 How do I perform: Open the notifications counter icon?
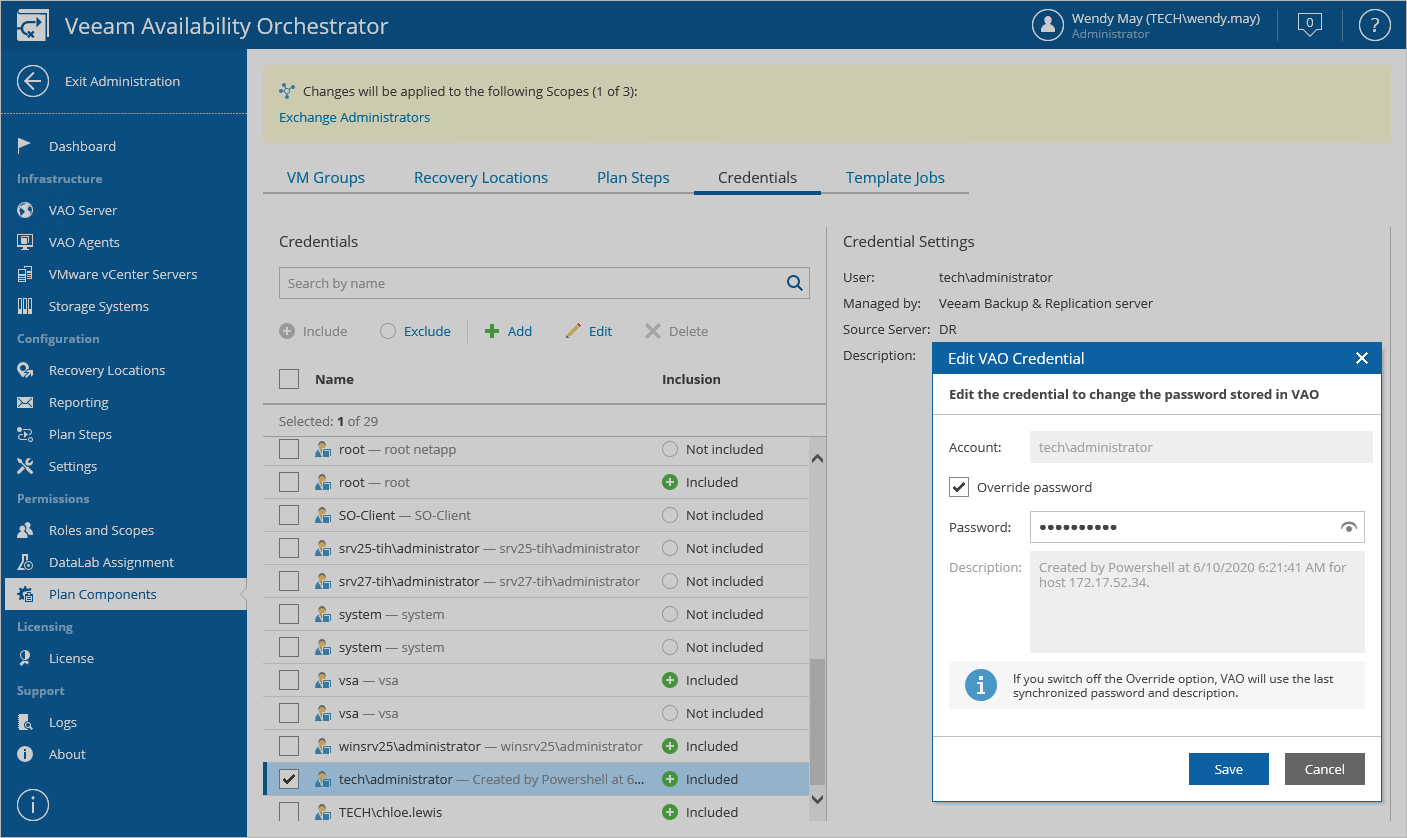(1309, 24)
